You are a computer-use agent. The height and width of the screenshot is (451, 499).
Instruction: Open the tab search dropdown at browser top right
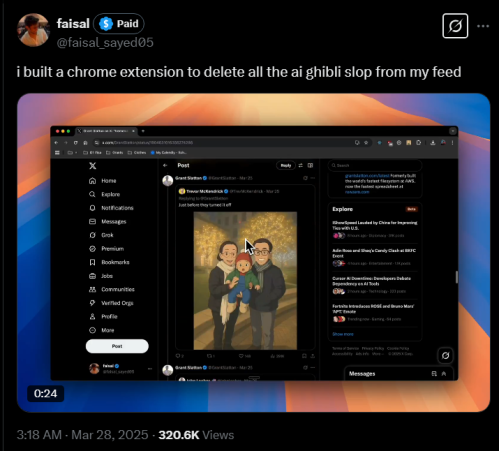pos(453,131)
